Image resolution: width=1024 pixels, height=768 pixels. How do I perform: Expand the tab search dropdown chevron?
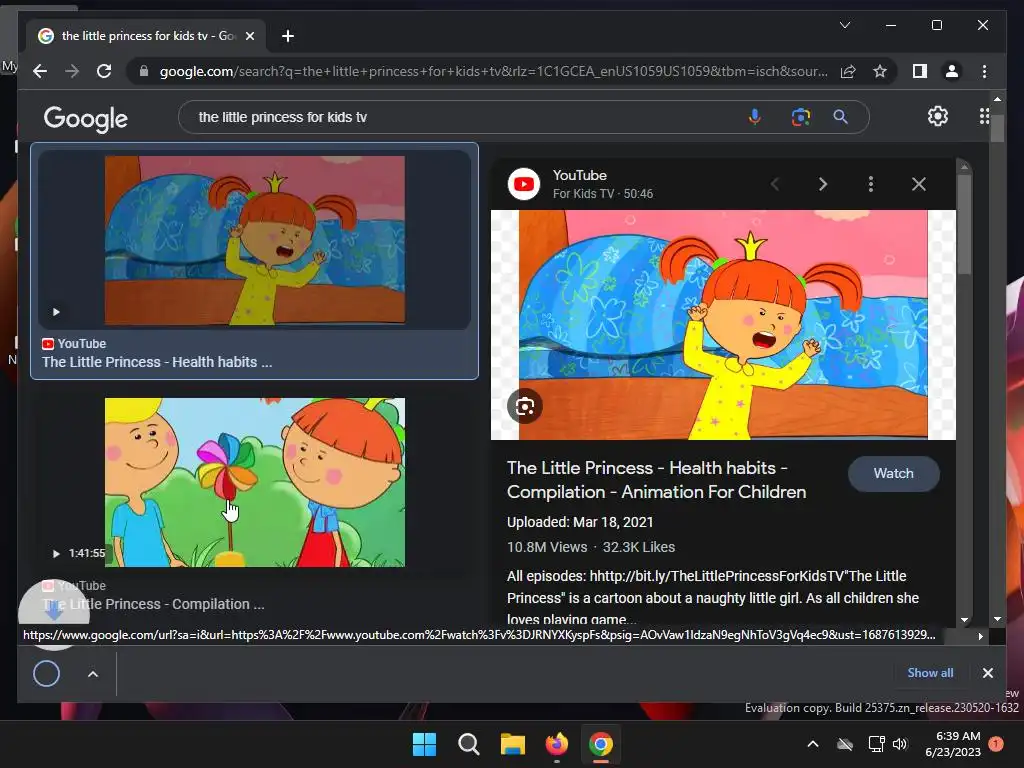pyautogui.click(x=844, y=25)
